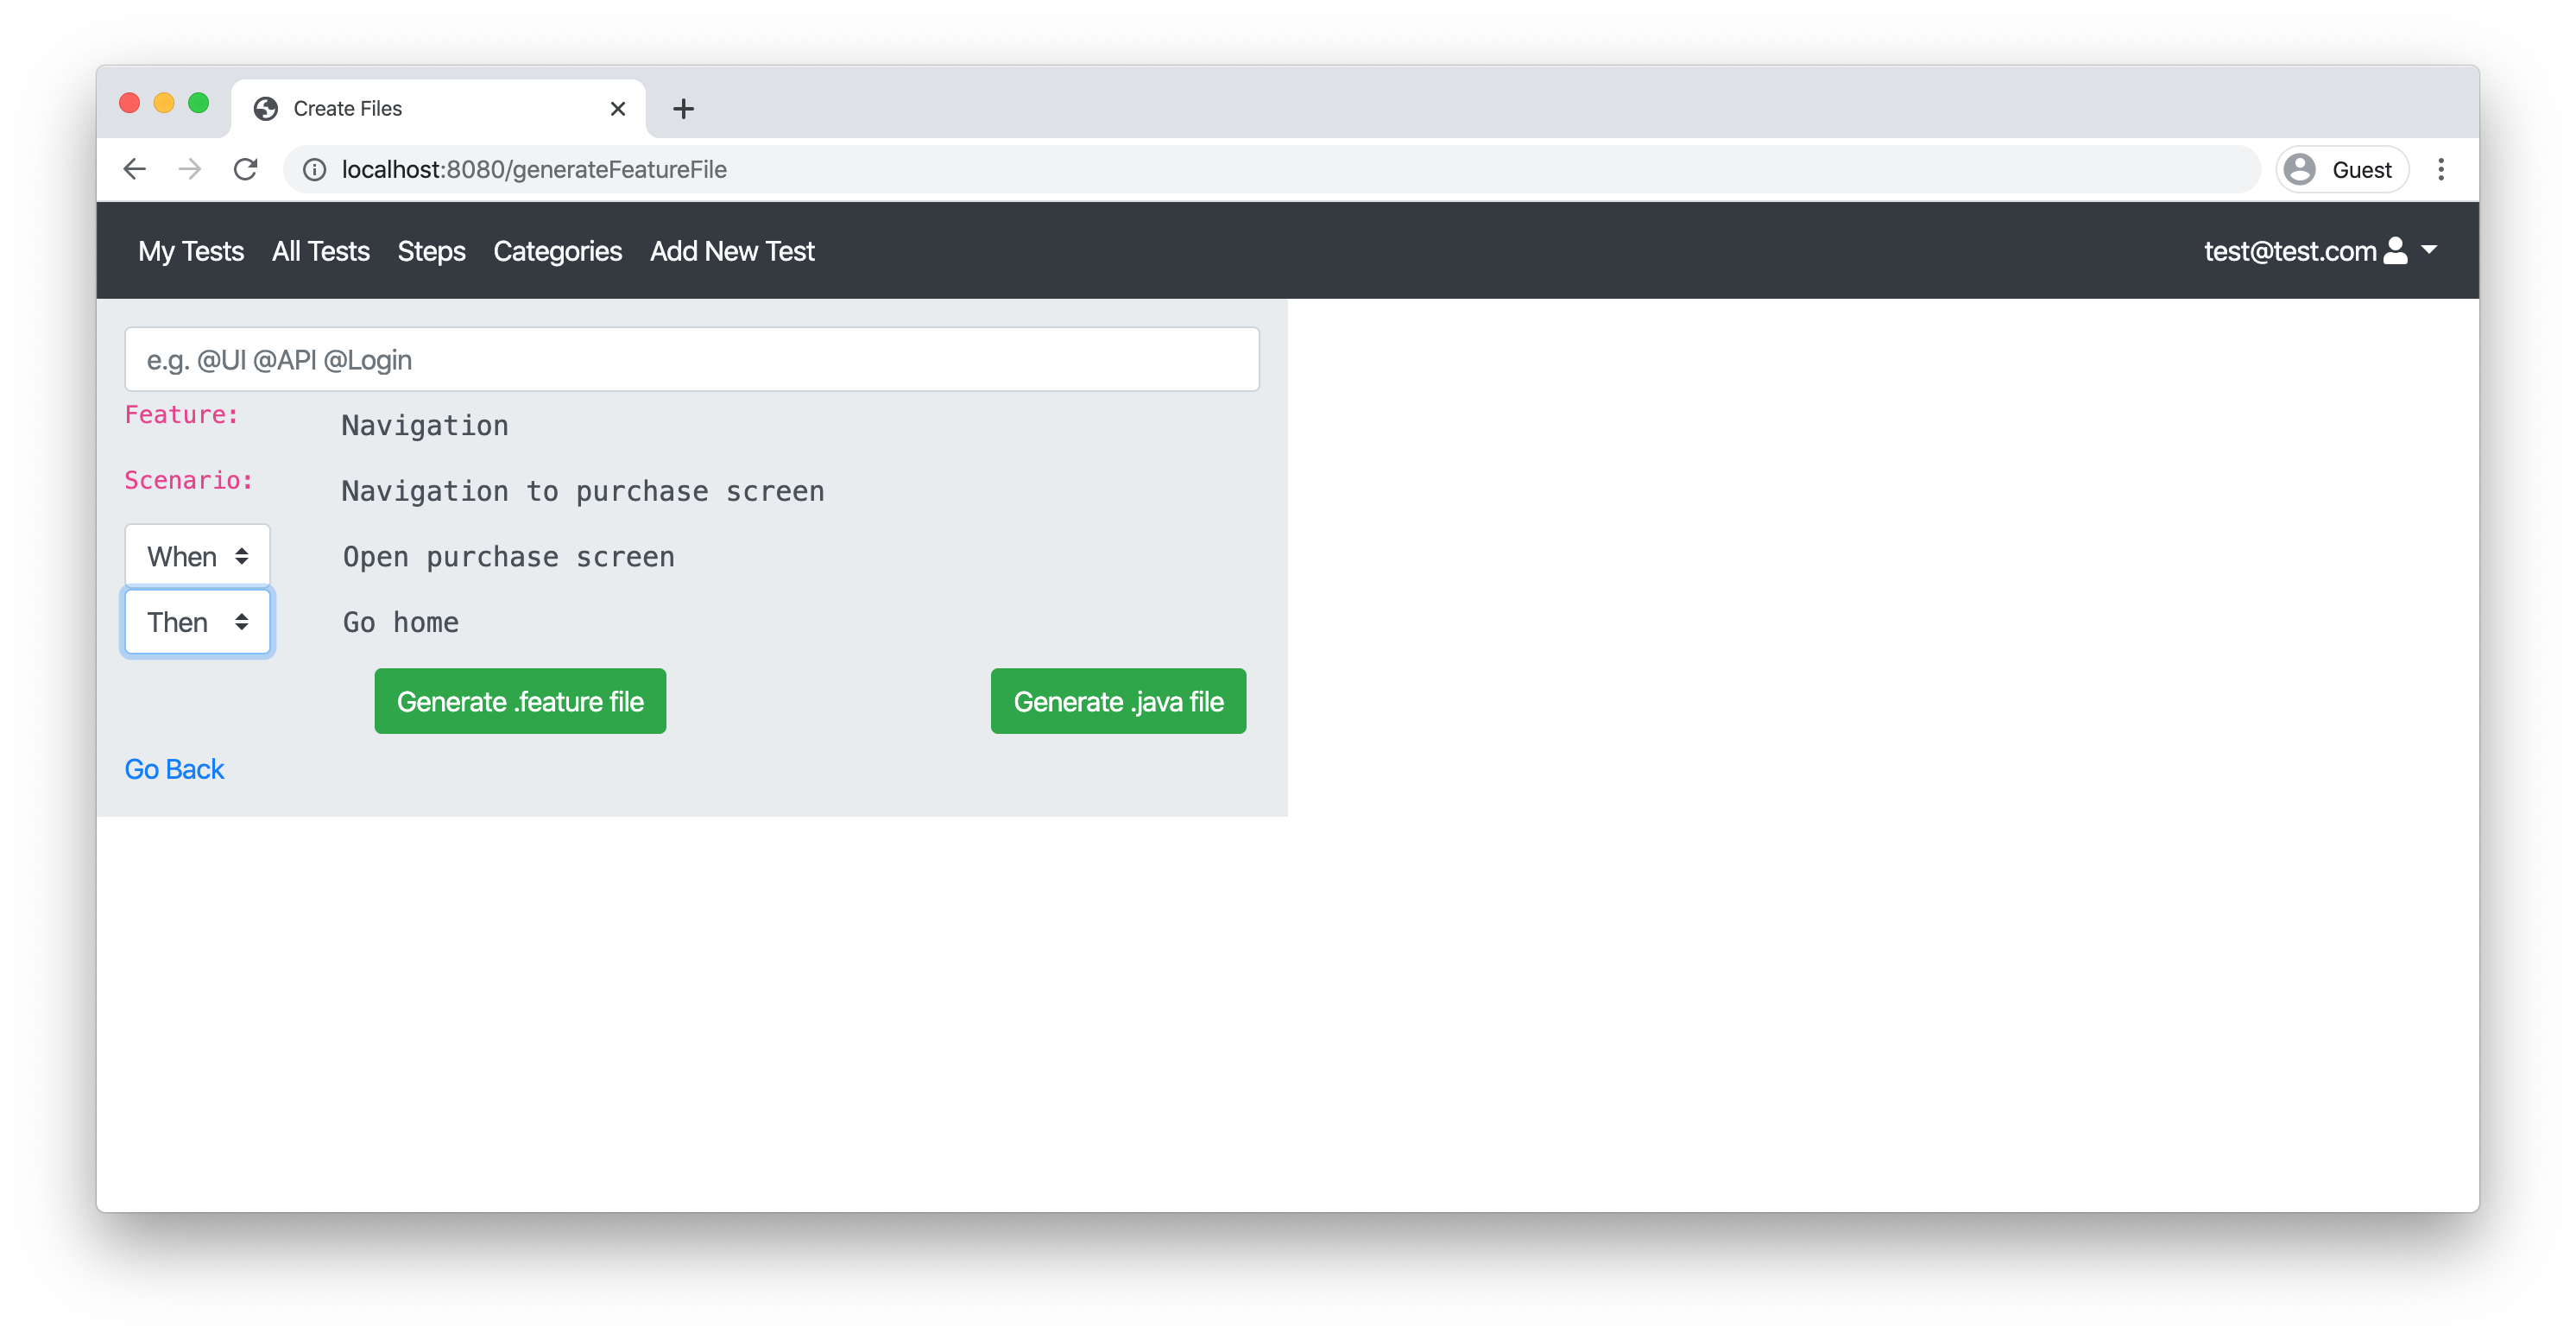Open All Tests navbar item

pyautogui.click(x=320, y=251)
